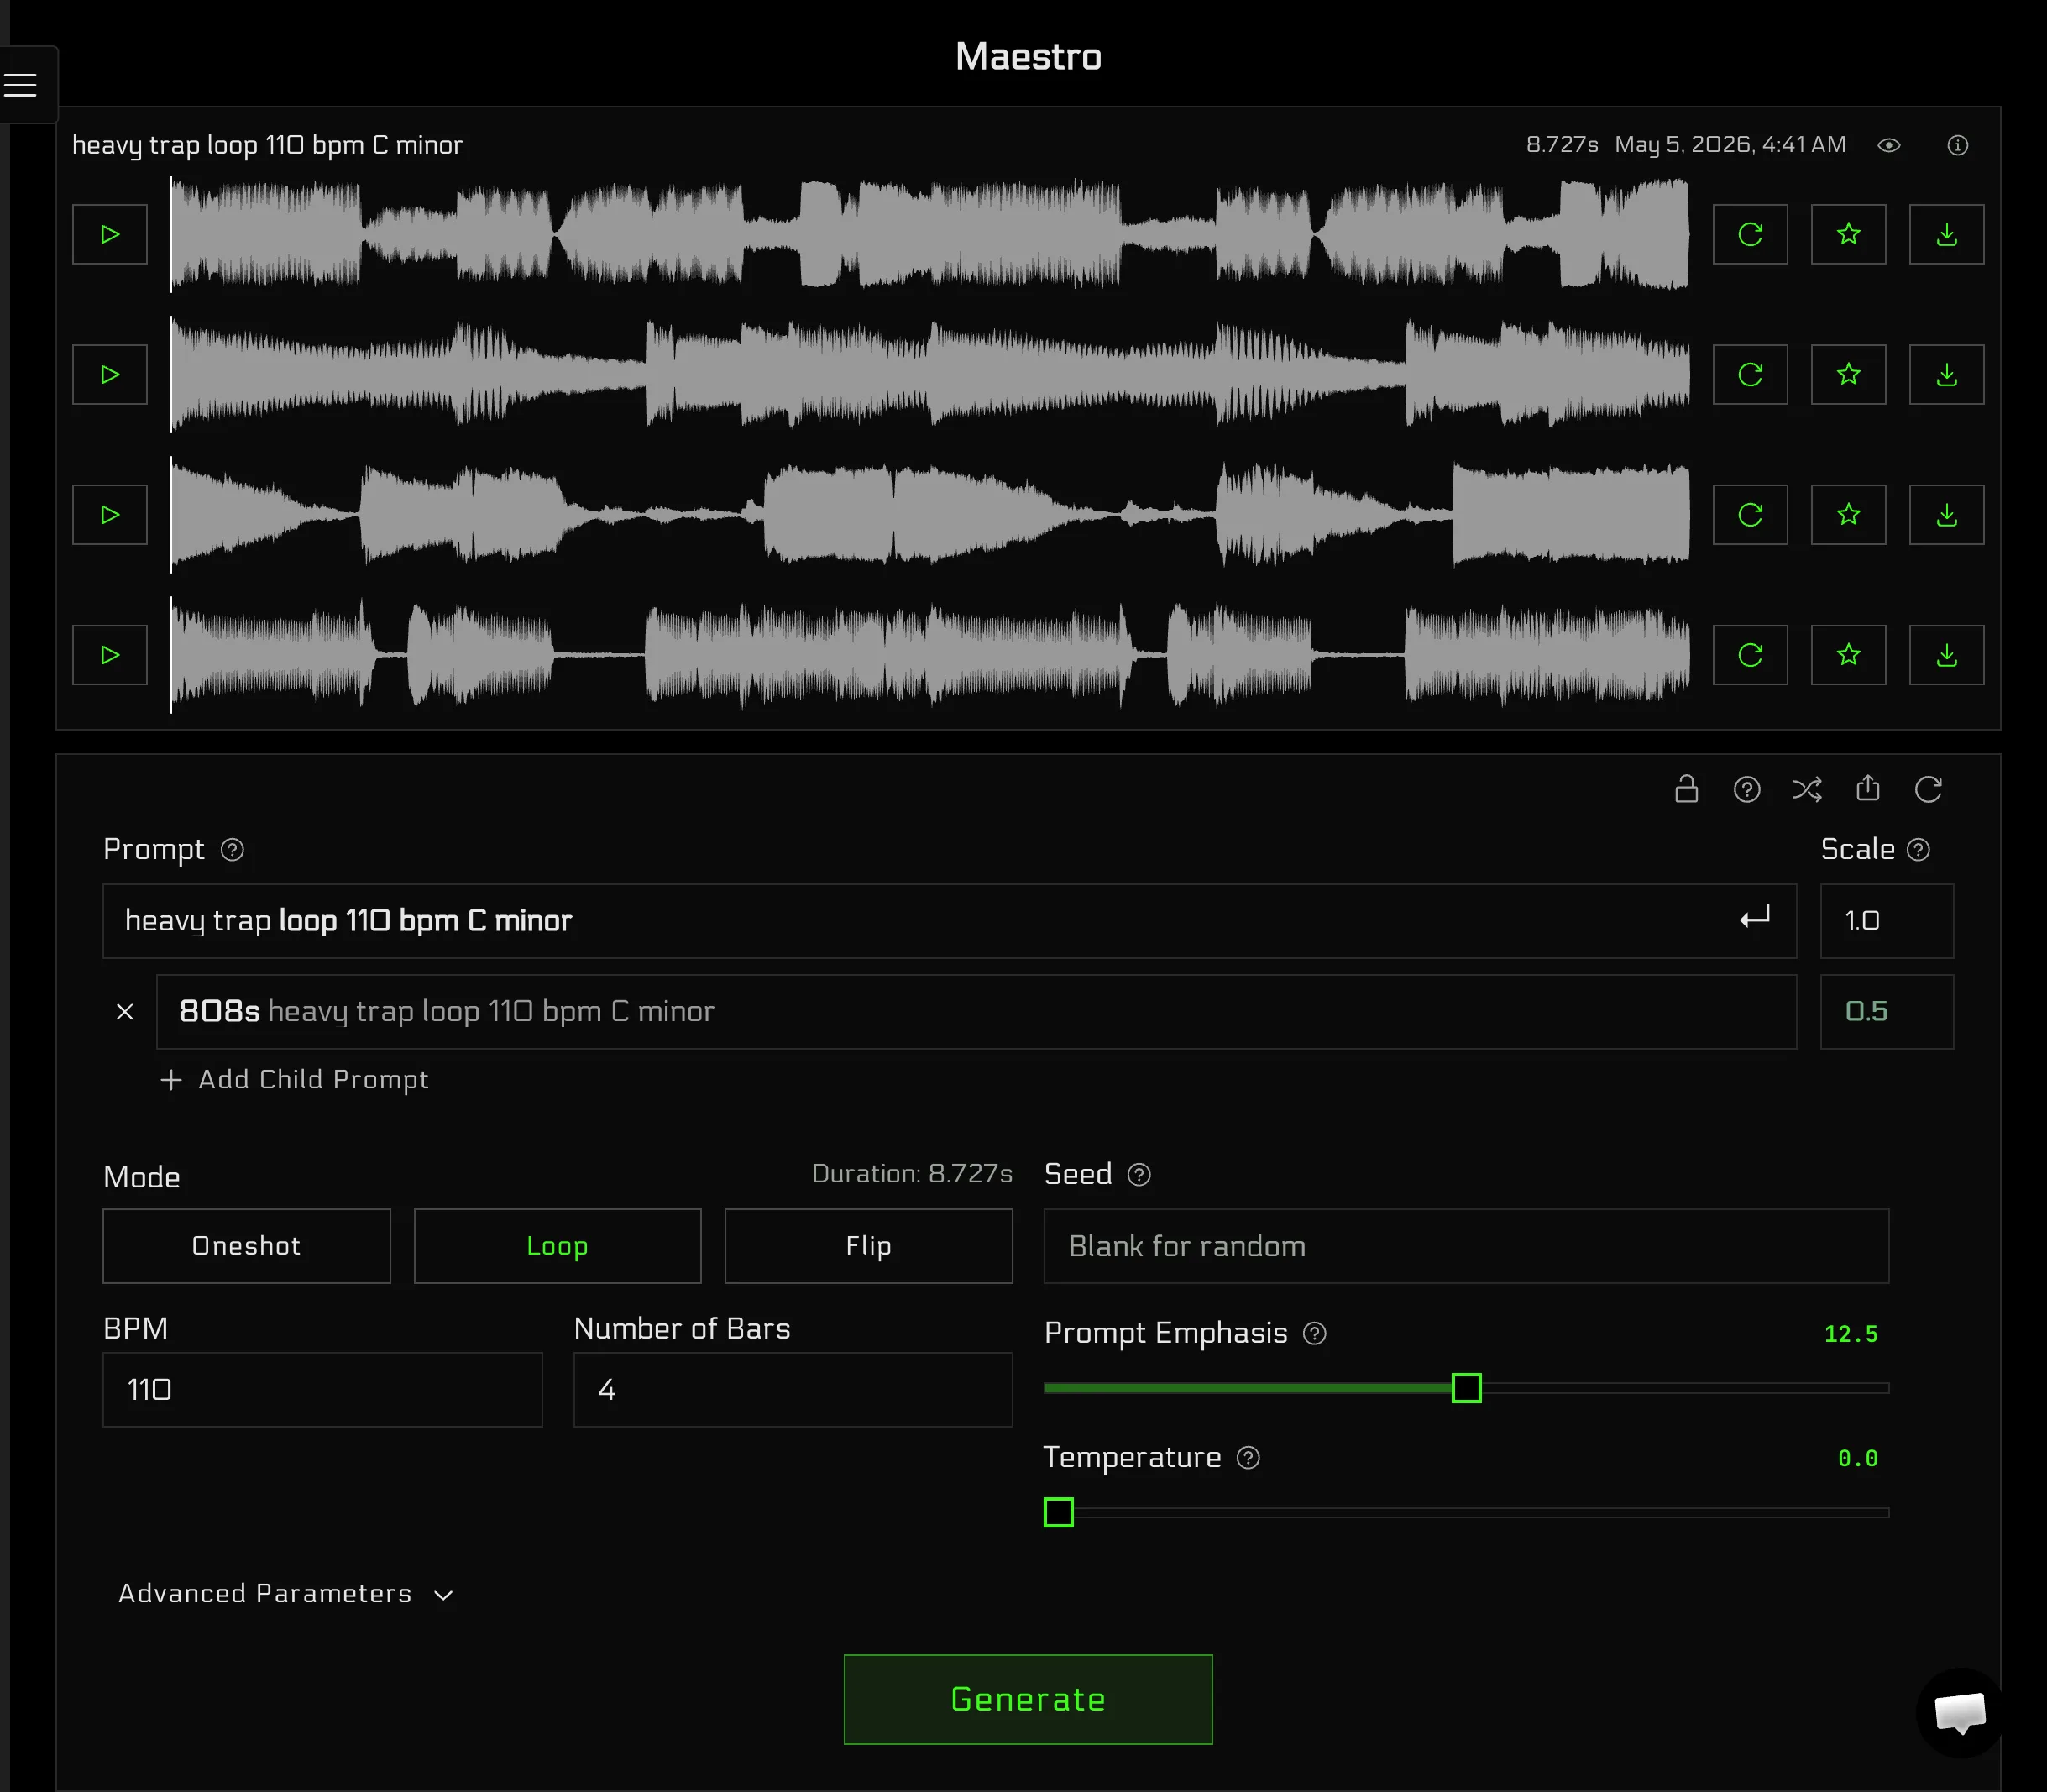Click Add Child Prompt
2047x1792 pixels.
tap(295, 1079)
